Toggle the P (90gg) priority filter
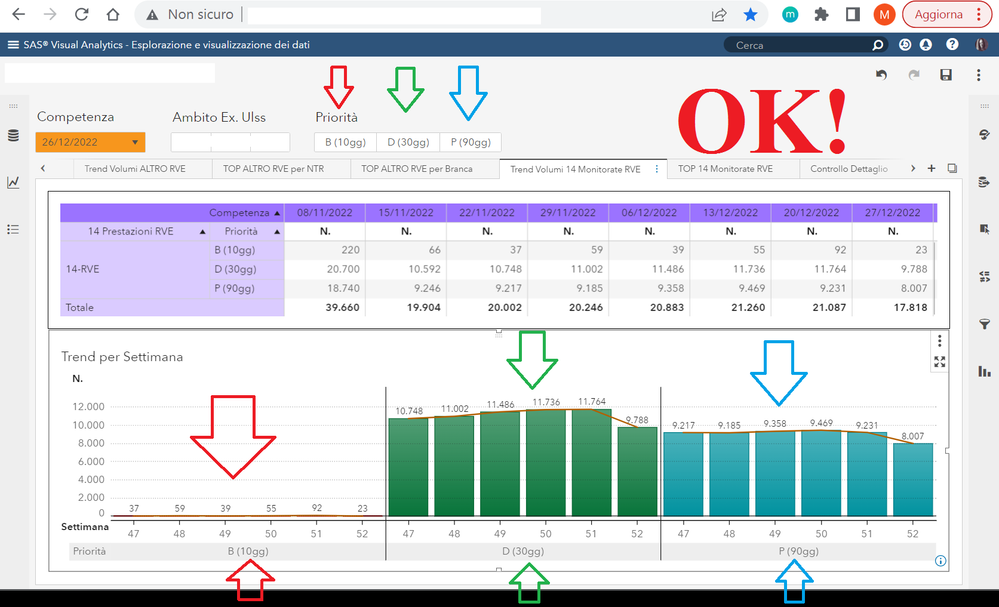The height and width of the screenshot is (607, 999). point(470,142)
